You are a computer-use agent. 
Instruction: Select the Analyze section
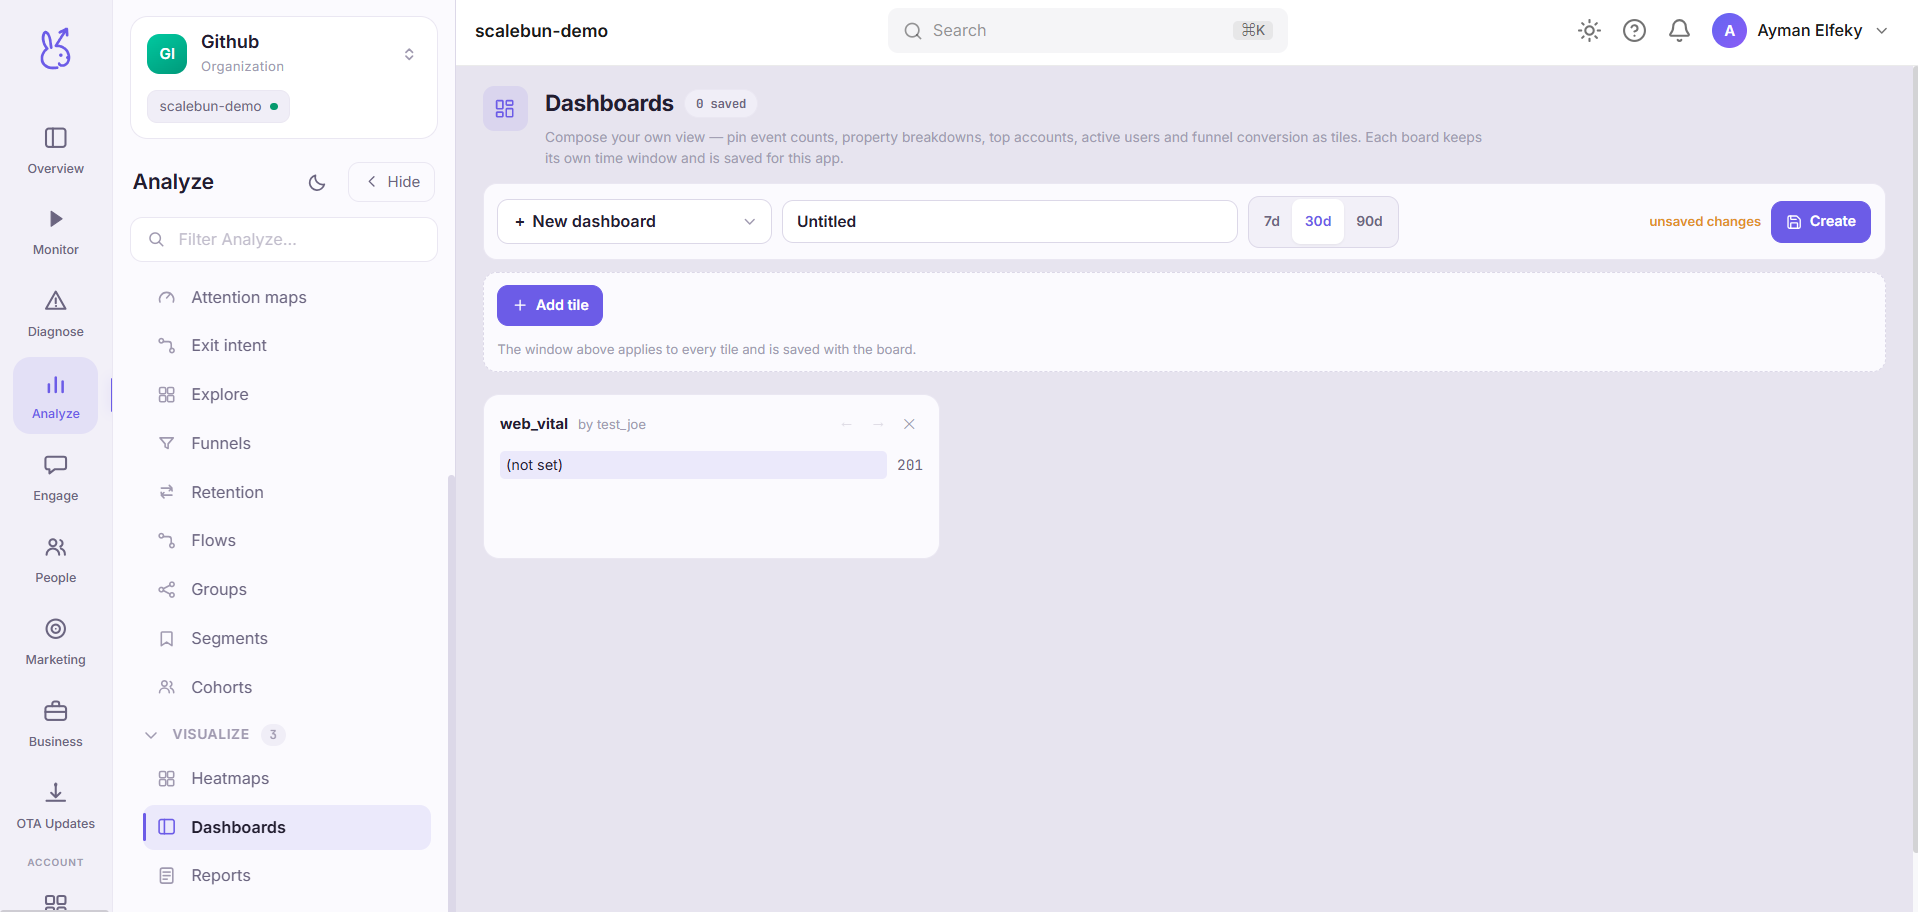(x=56, y=396)
